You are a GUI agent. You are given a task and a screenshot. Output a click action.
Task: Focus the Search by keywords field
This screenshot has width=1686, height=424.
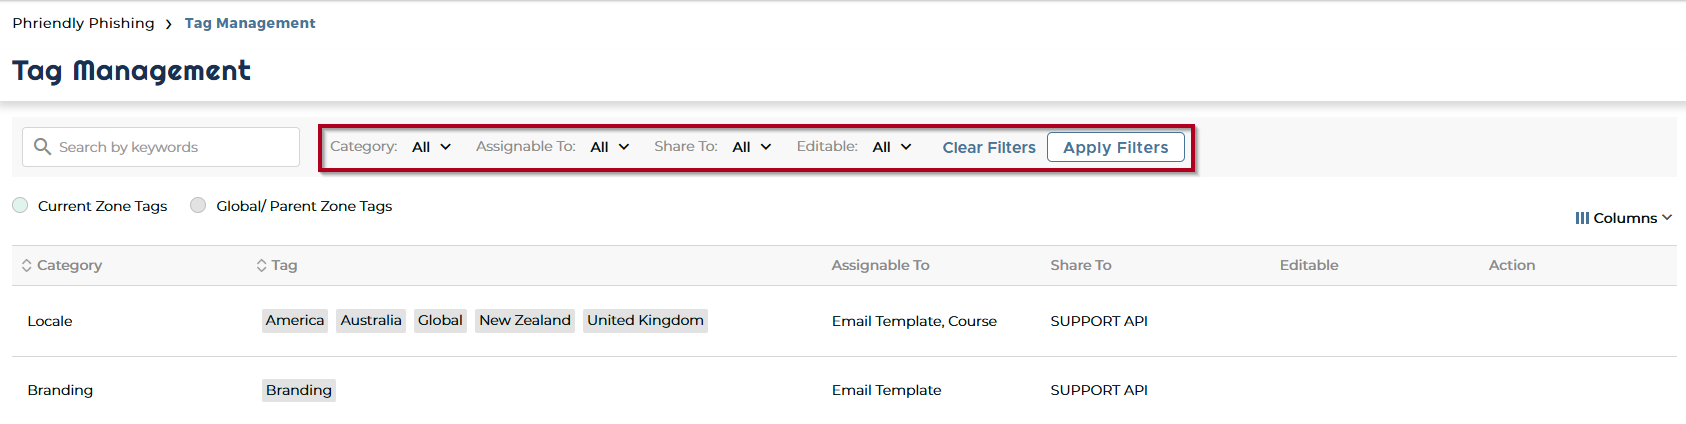[x=170, y=147]
